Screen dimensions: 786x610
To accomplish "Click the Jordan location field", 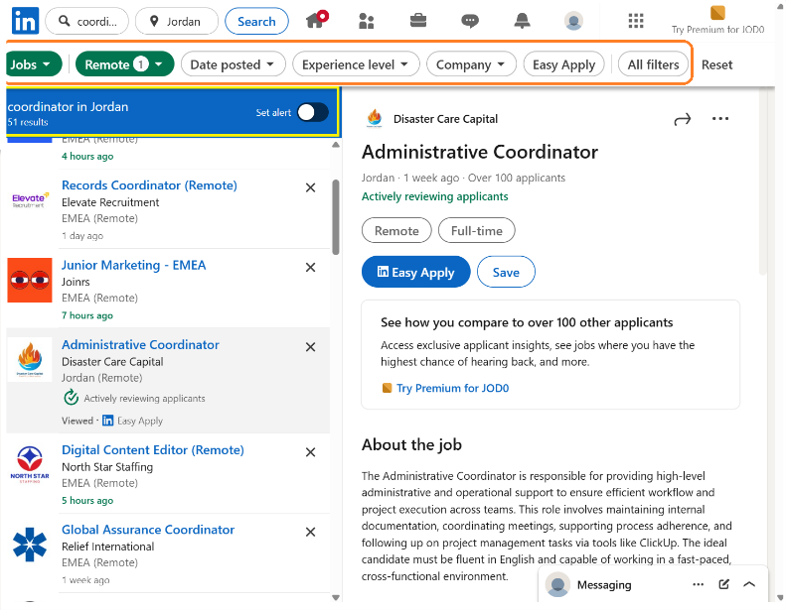I will click(177, 22).
